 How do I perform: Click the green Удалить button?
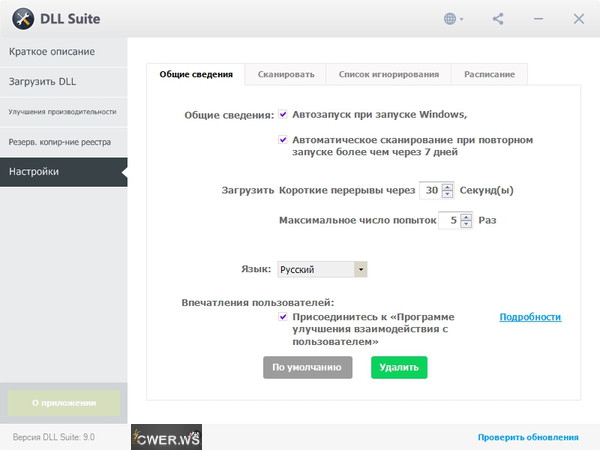[x=399, y=367]
